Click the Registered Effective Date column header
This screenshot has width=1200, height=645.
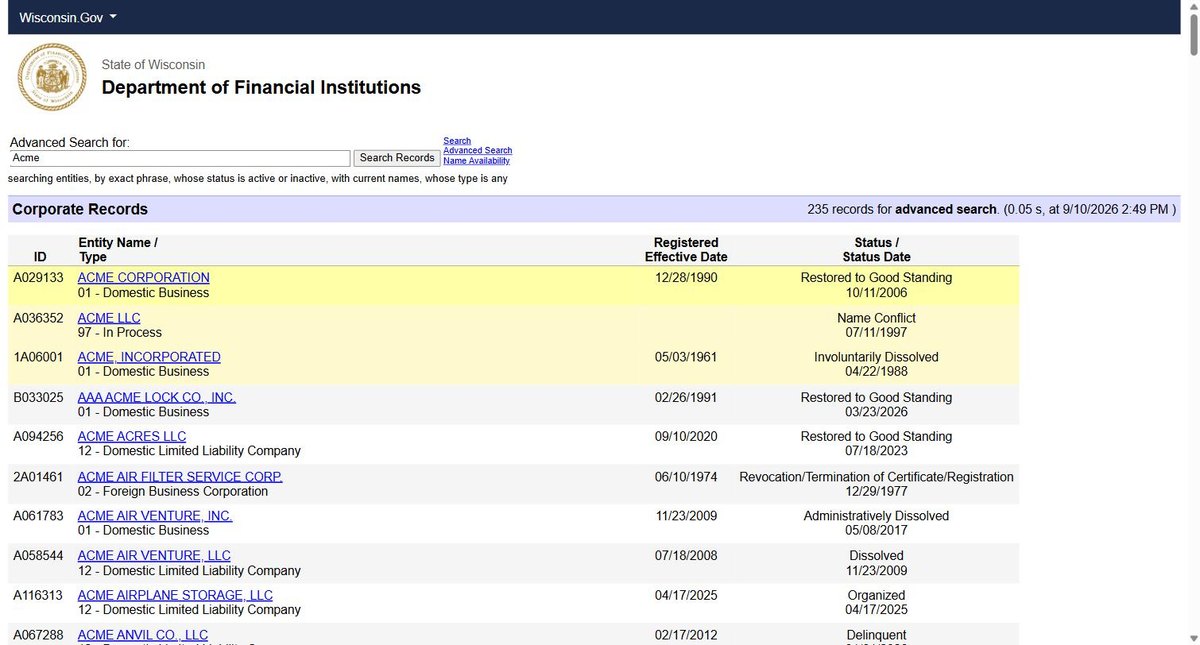coord(686,250)
